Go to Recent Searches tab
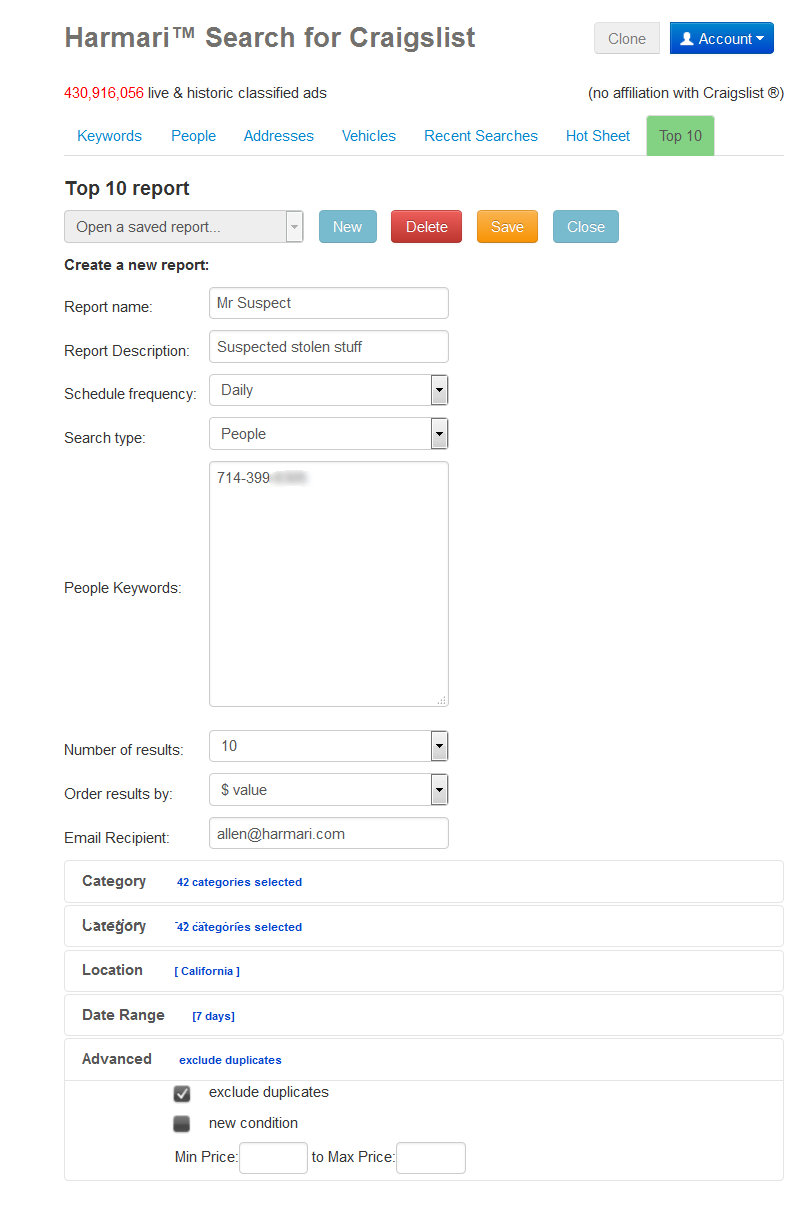Viewport: 786px width, 1208px height. point(481,136)
